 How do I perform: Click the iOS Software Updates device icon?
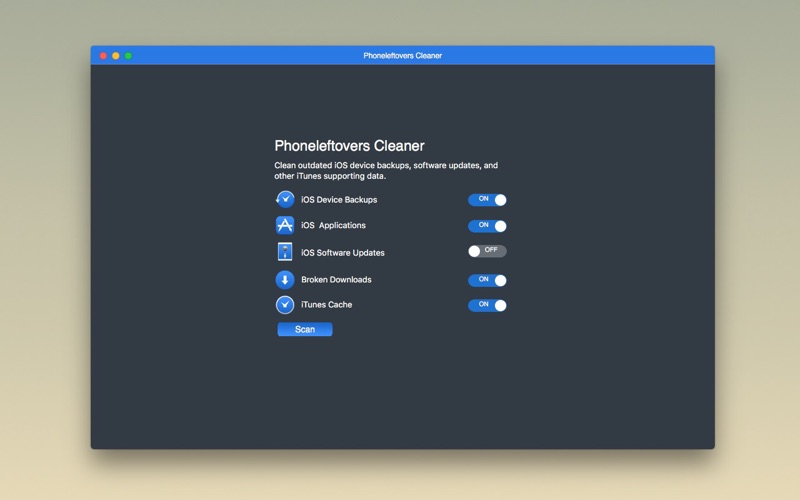click(x=285, y=252)
